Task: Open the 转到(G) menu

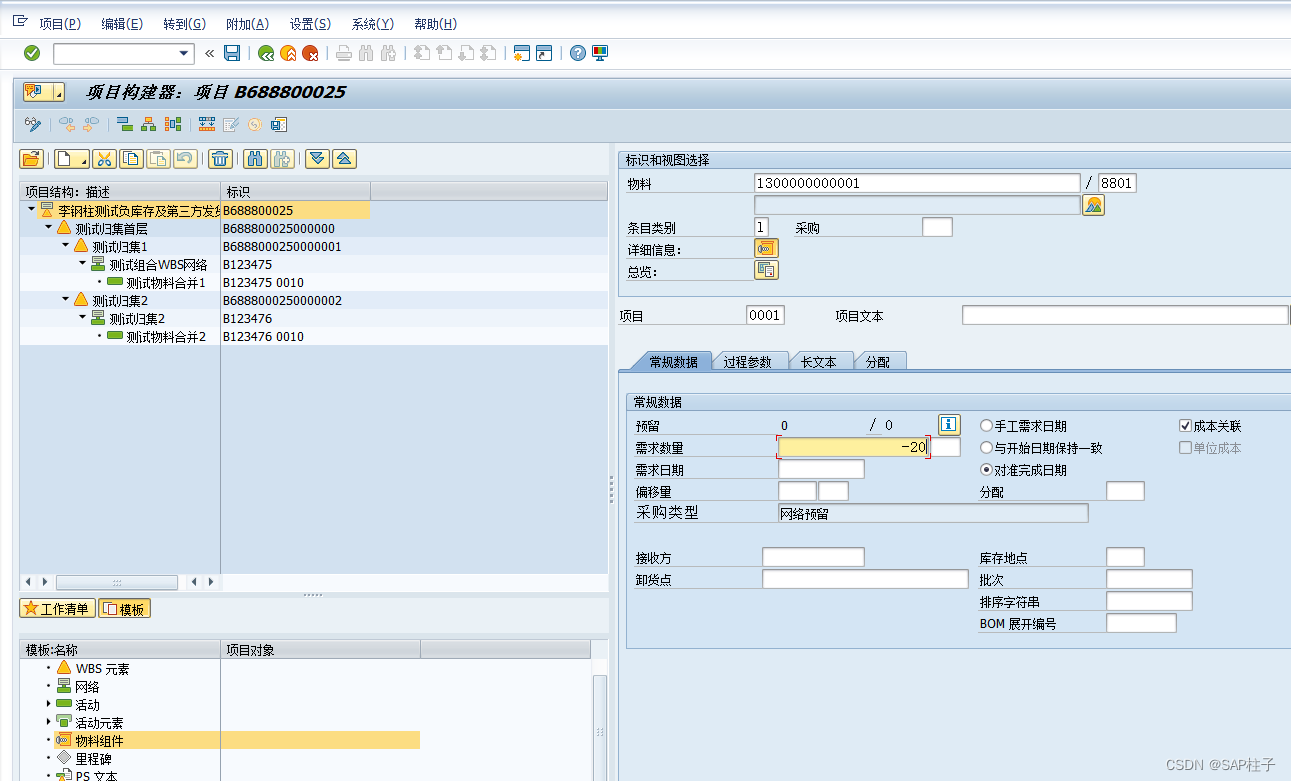Action: [184, 24]
